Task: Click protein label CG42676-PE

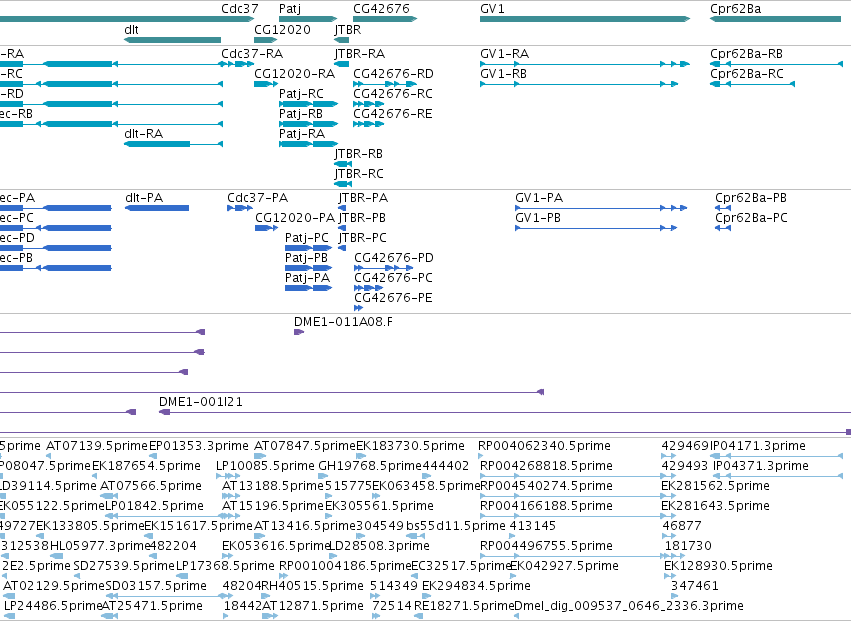Action: (393, 298)
